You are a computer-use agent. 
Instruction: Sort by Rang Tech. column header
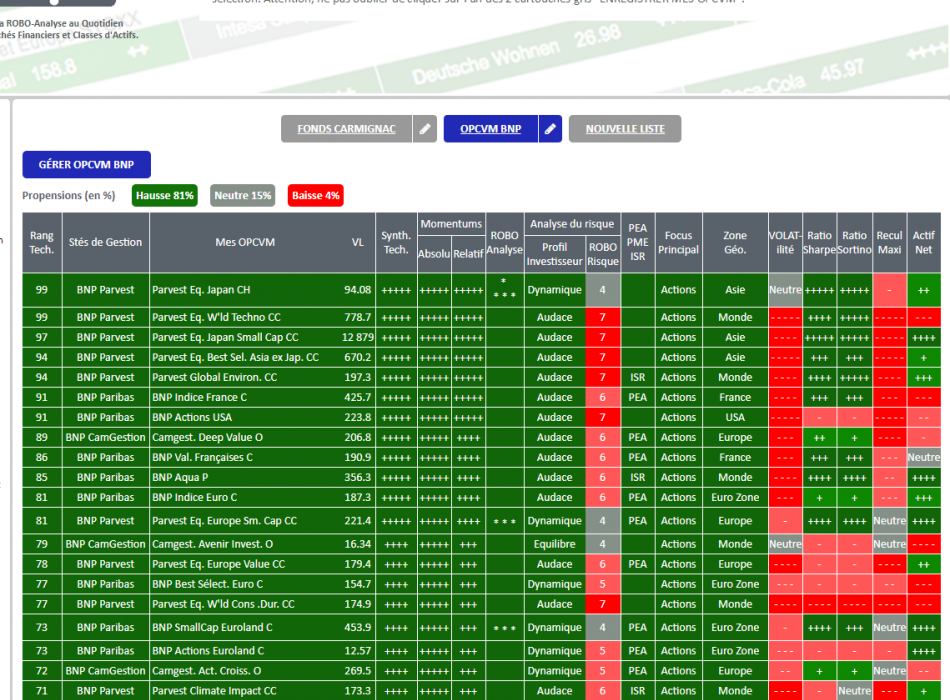pos(42,242)
